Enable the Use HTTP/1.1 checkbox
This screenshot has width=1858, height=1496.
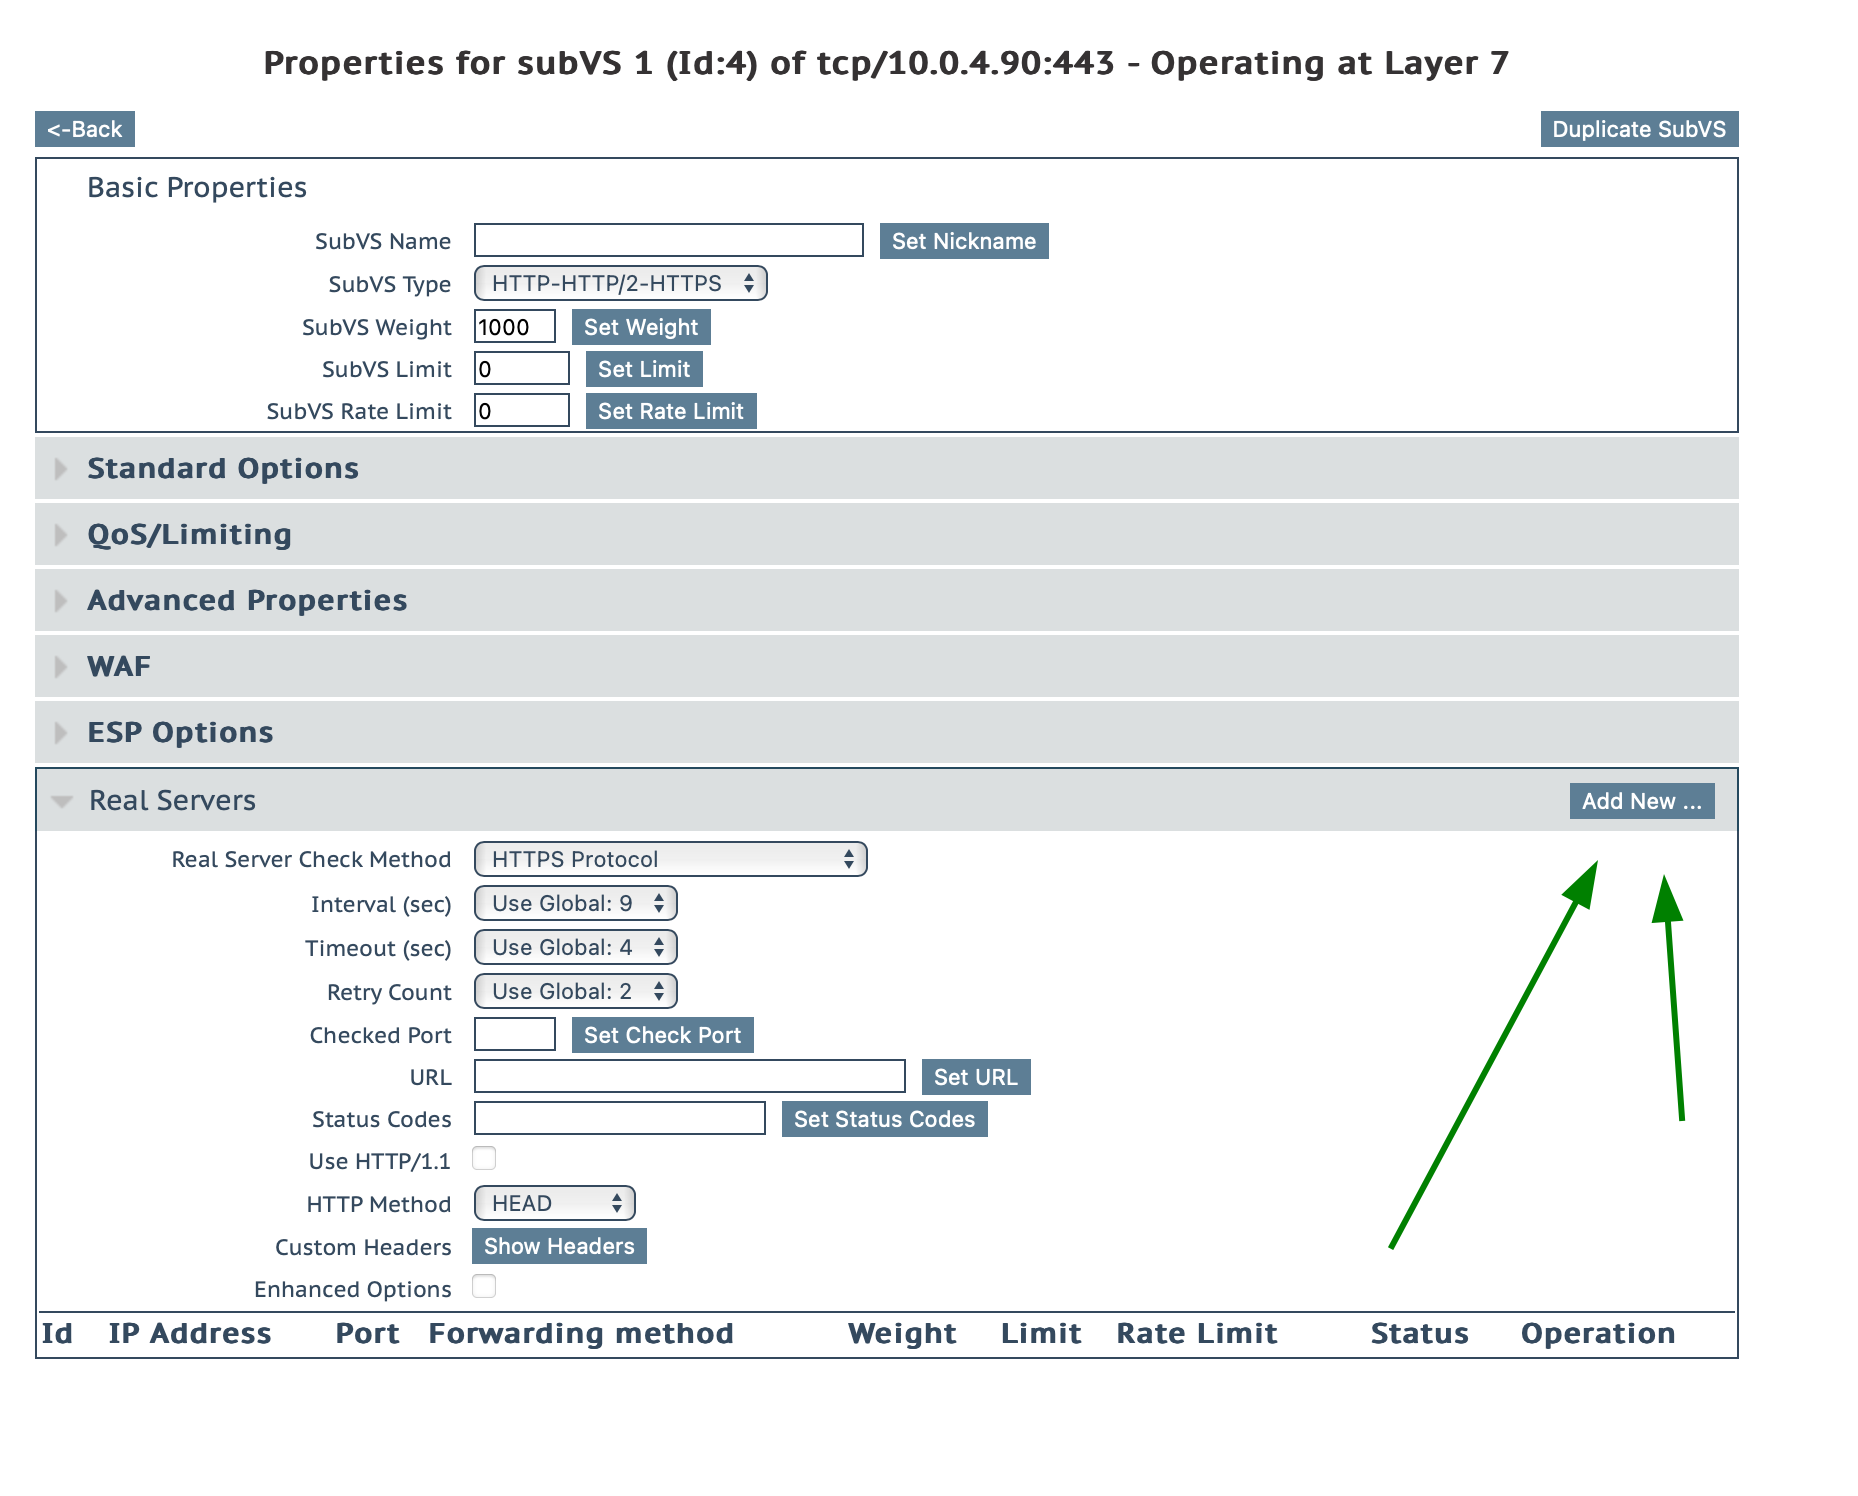(484, 1159)
